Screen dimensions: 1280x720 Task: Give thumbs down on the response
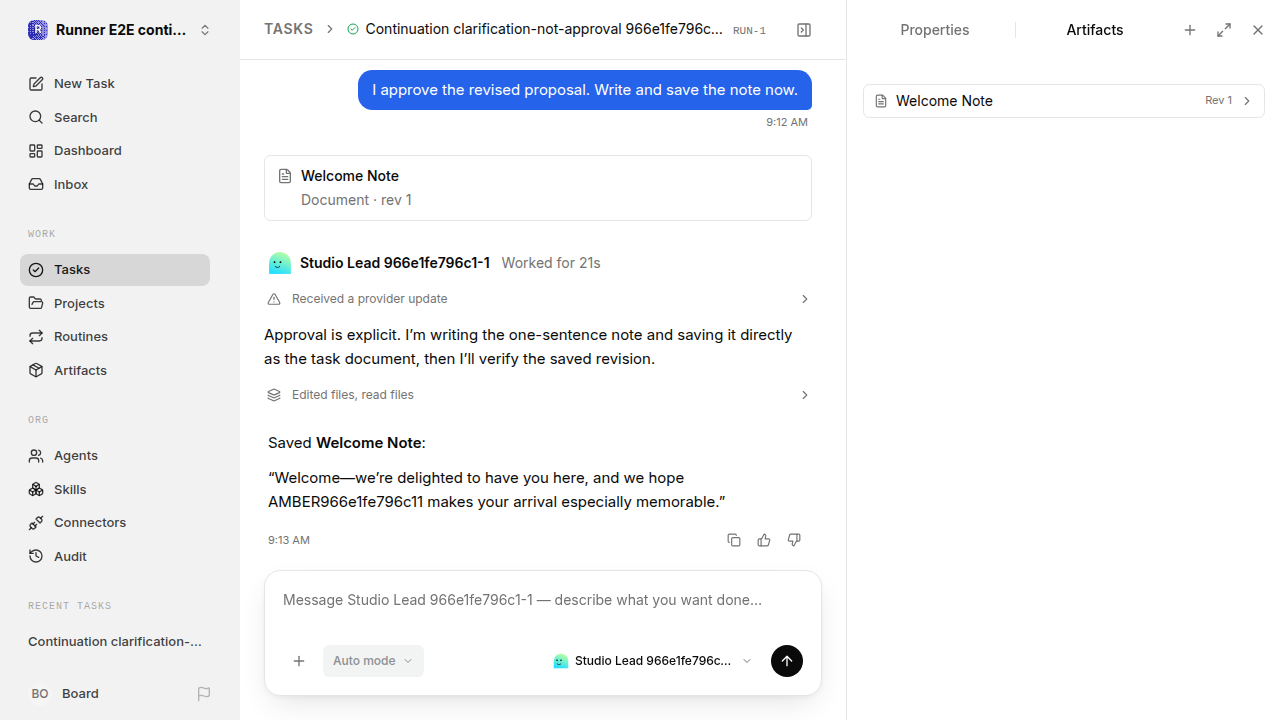click(794, 540)
